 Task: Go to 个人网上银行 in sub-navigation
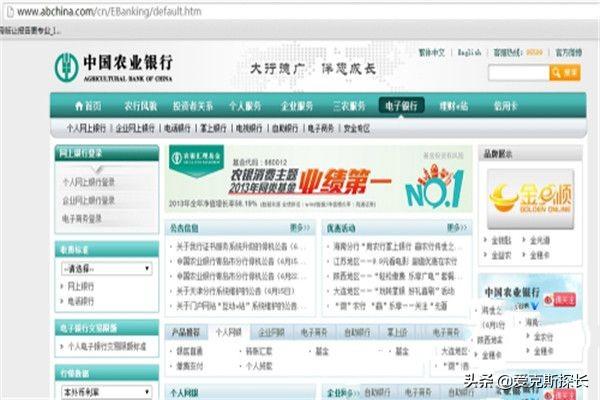(x=86, y=128)
